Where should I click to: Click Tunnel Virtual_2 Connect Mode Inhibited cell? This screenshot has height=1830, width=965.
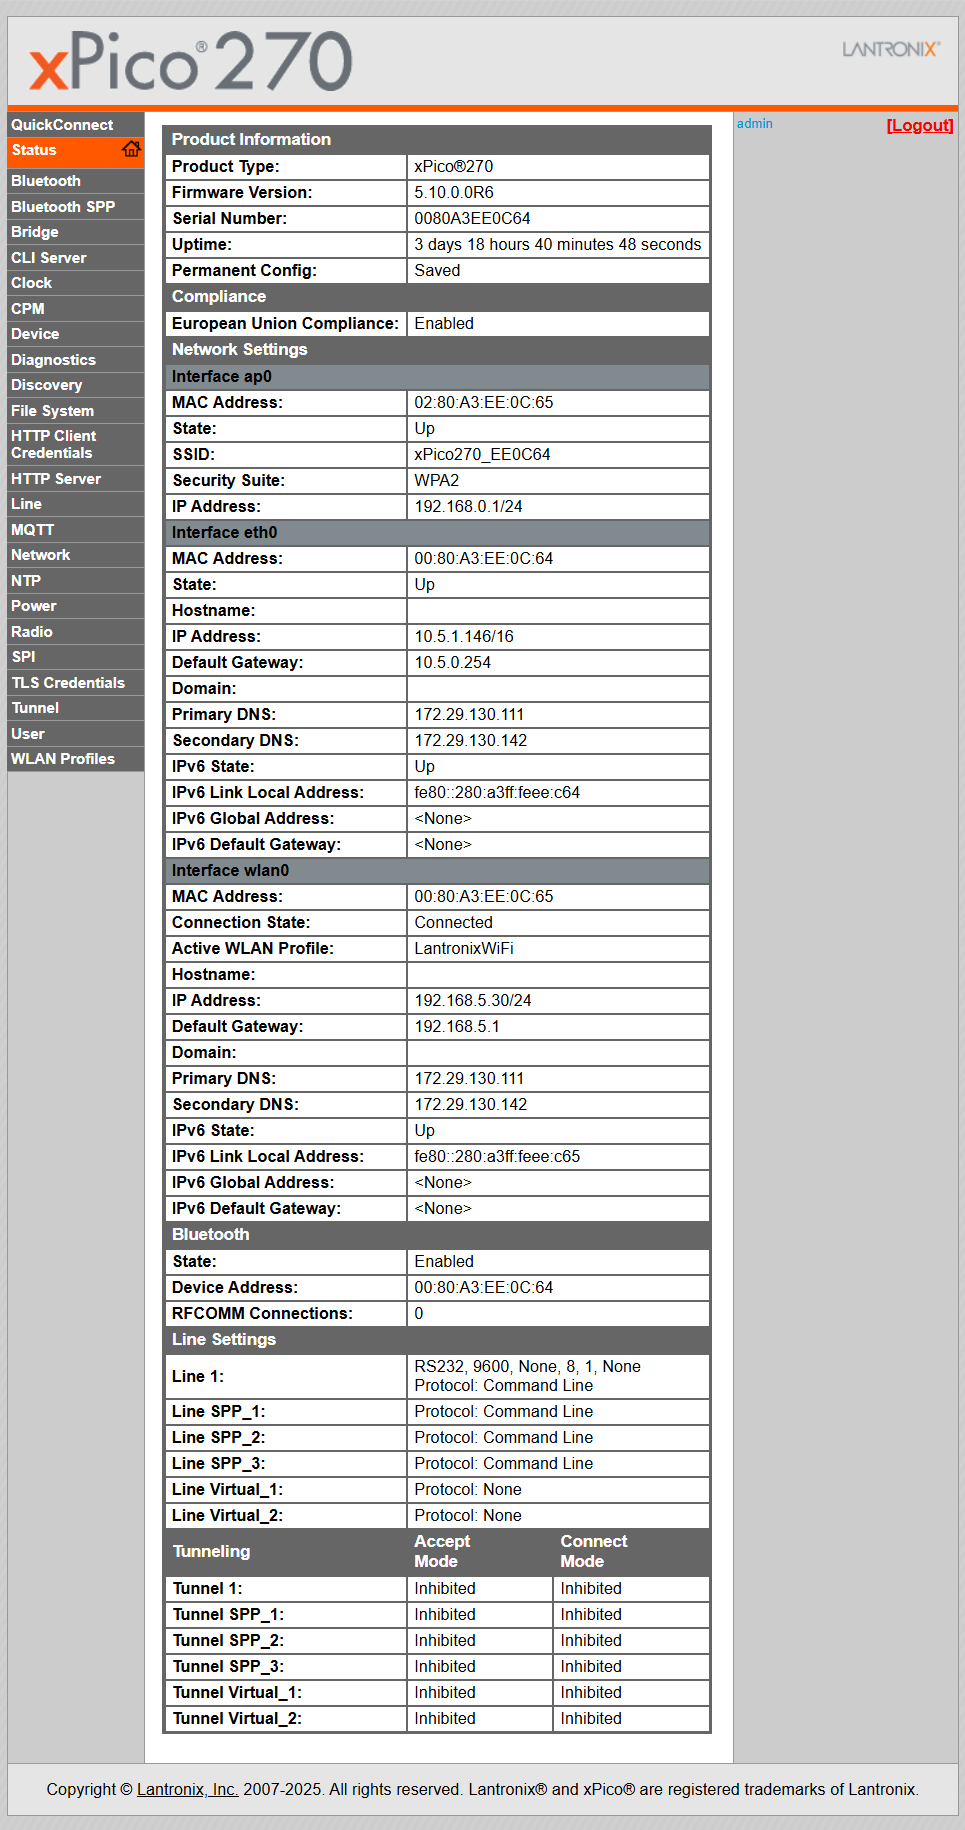click(631, 1719)
